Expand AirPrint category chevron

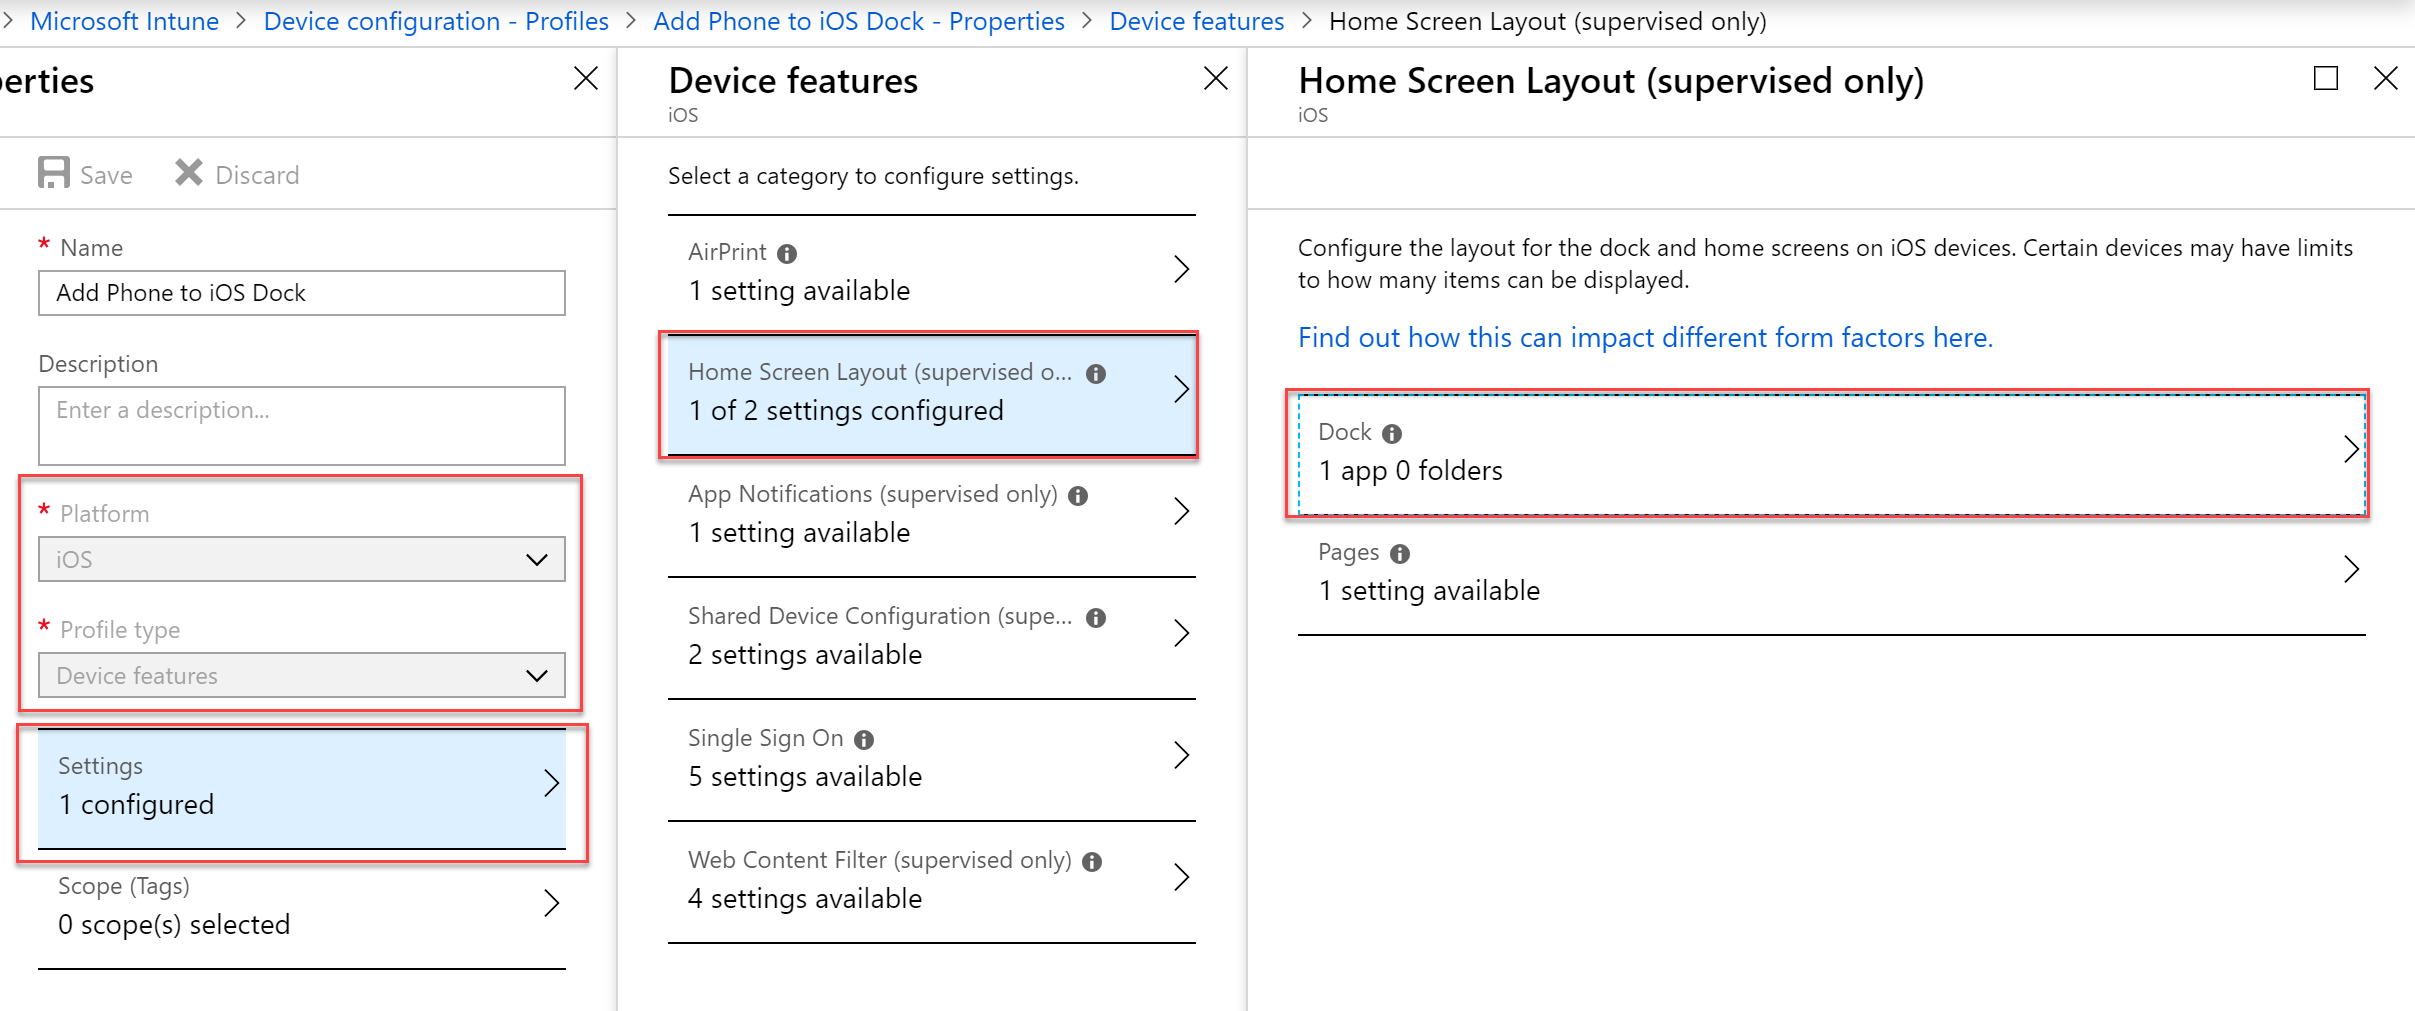click(x=1181, y=269)
